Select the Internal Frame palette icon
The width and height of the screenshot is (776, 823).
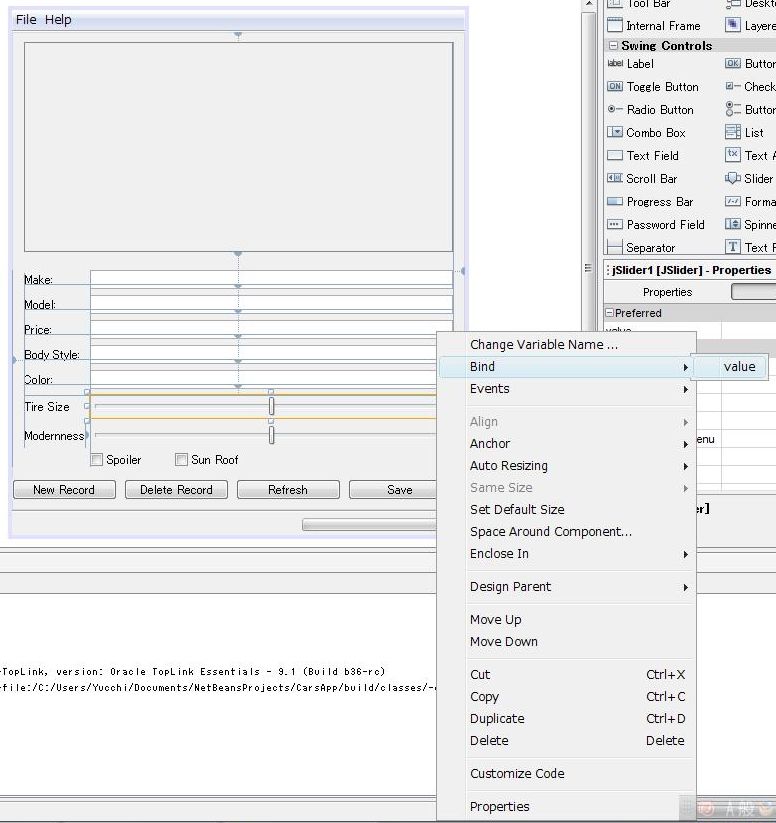[615, 26]
